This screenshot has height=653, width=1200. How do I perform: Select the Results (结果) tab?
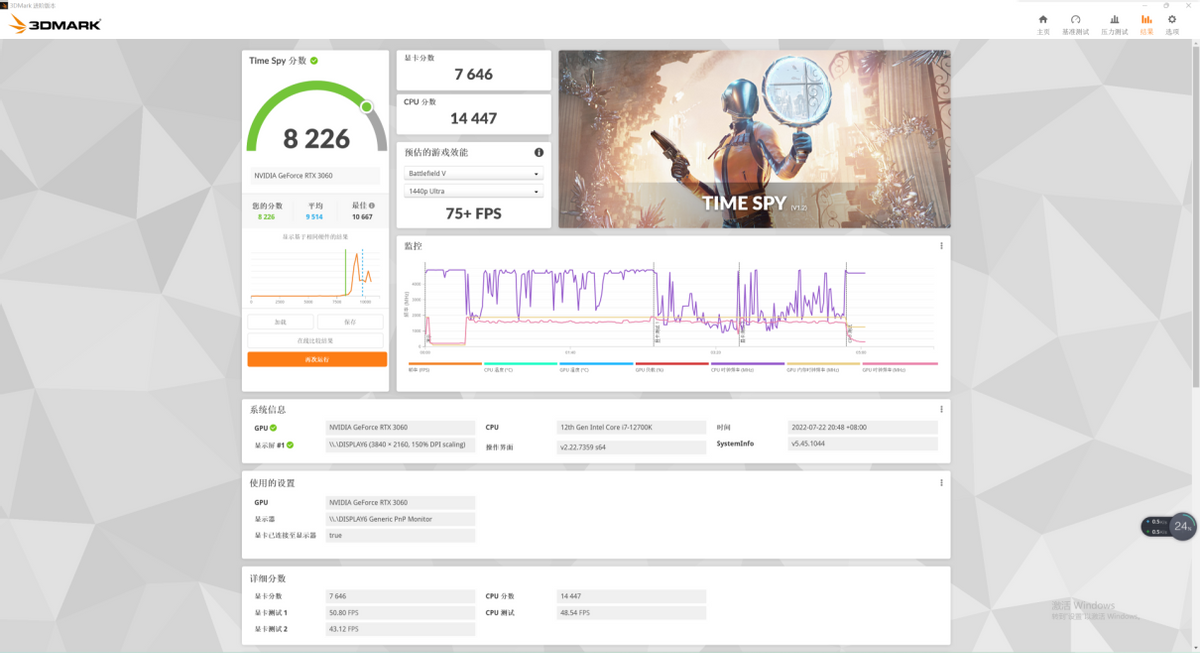click(1146, 24)
